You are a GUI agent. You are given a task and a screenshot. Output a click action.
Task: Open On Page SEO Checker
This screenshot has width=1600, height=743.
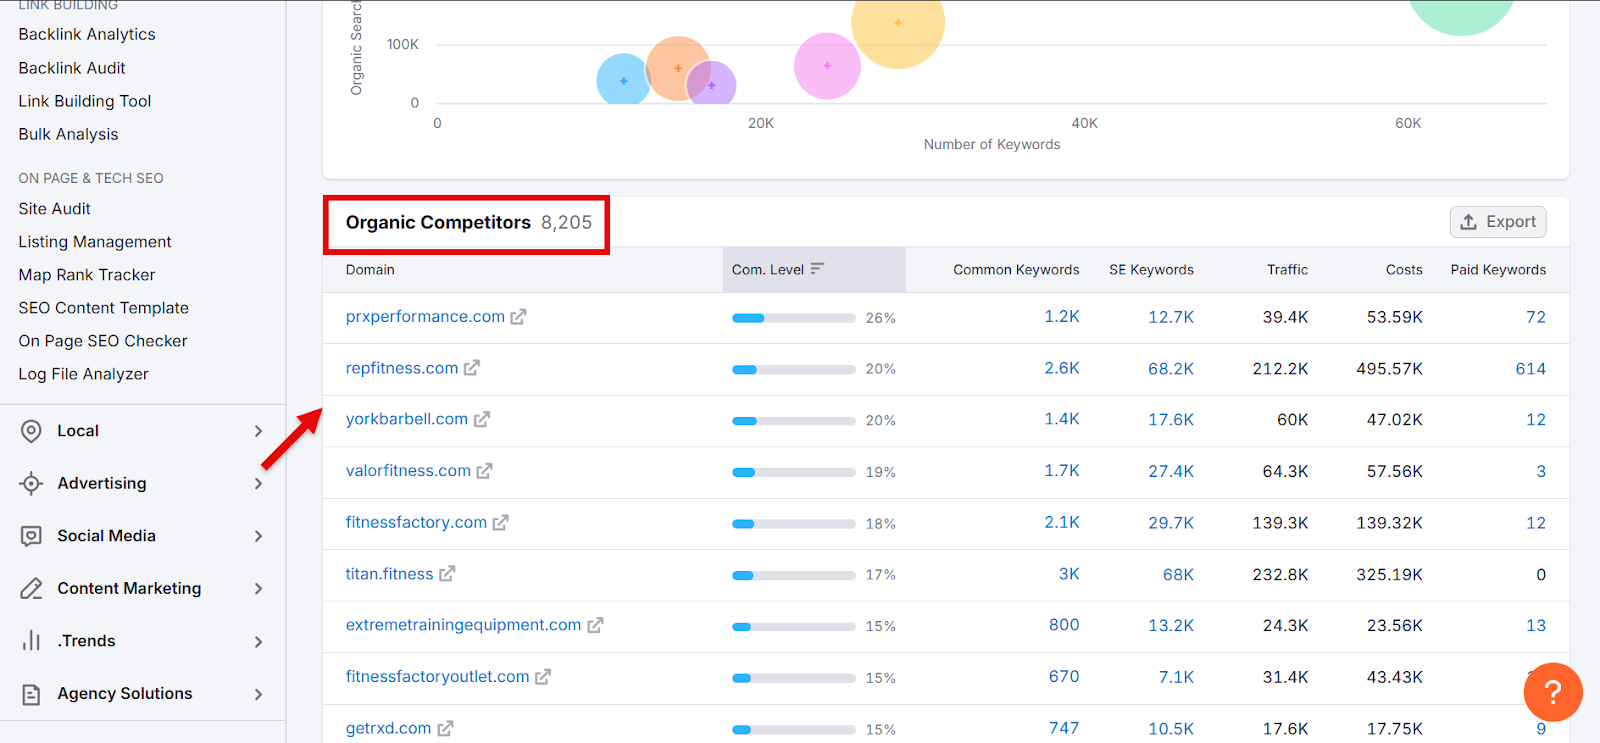pyautogui.click(x=103, y=341)
